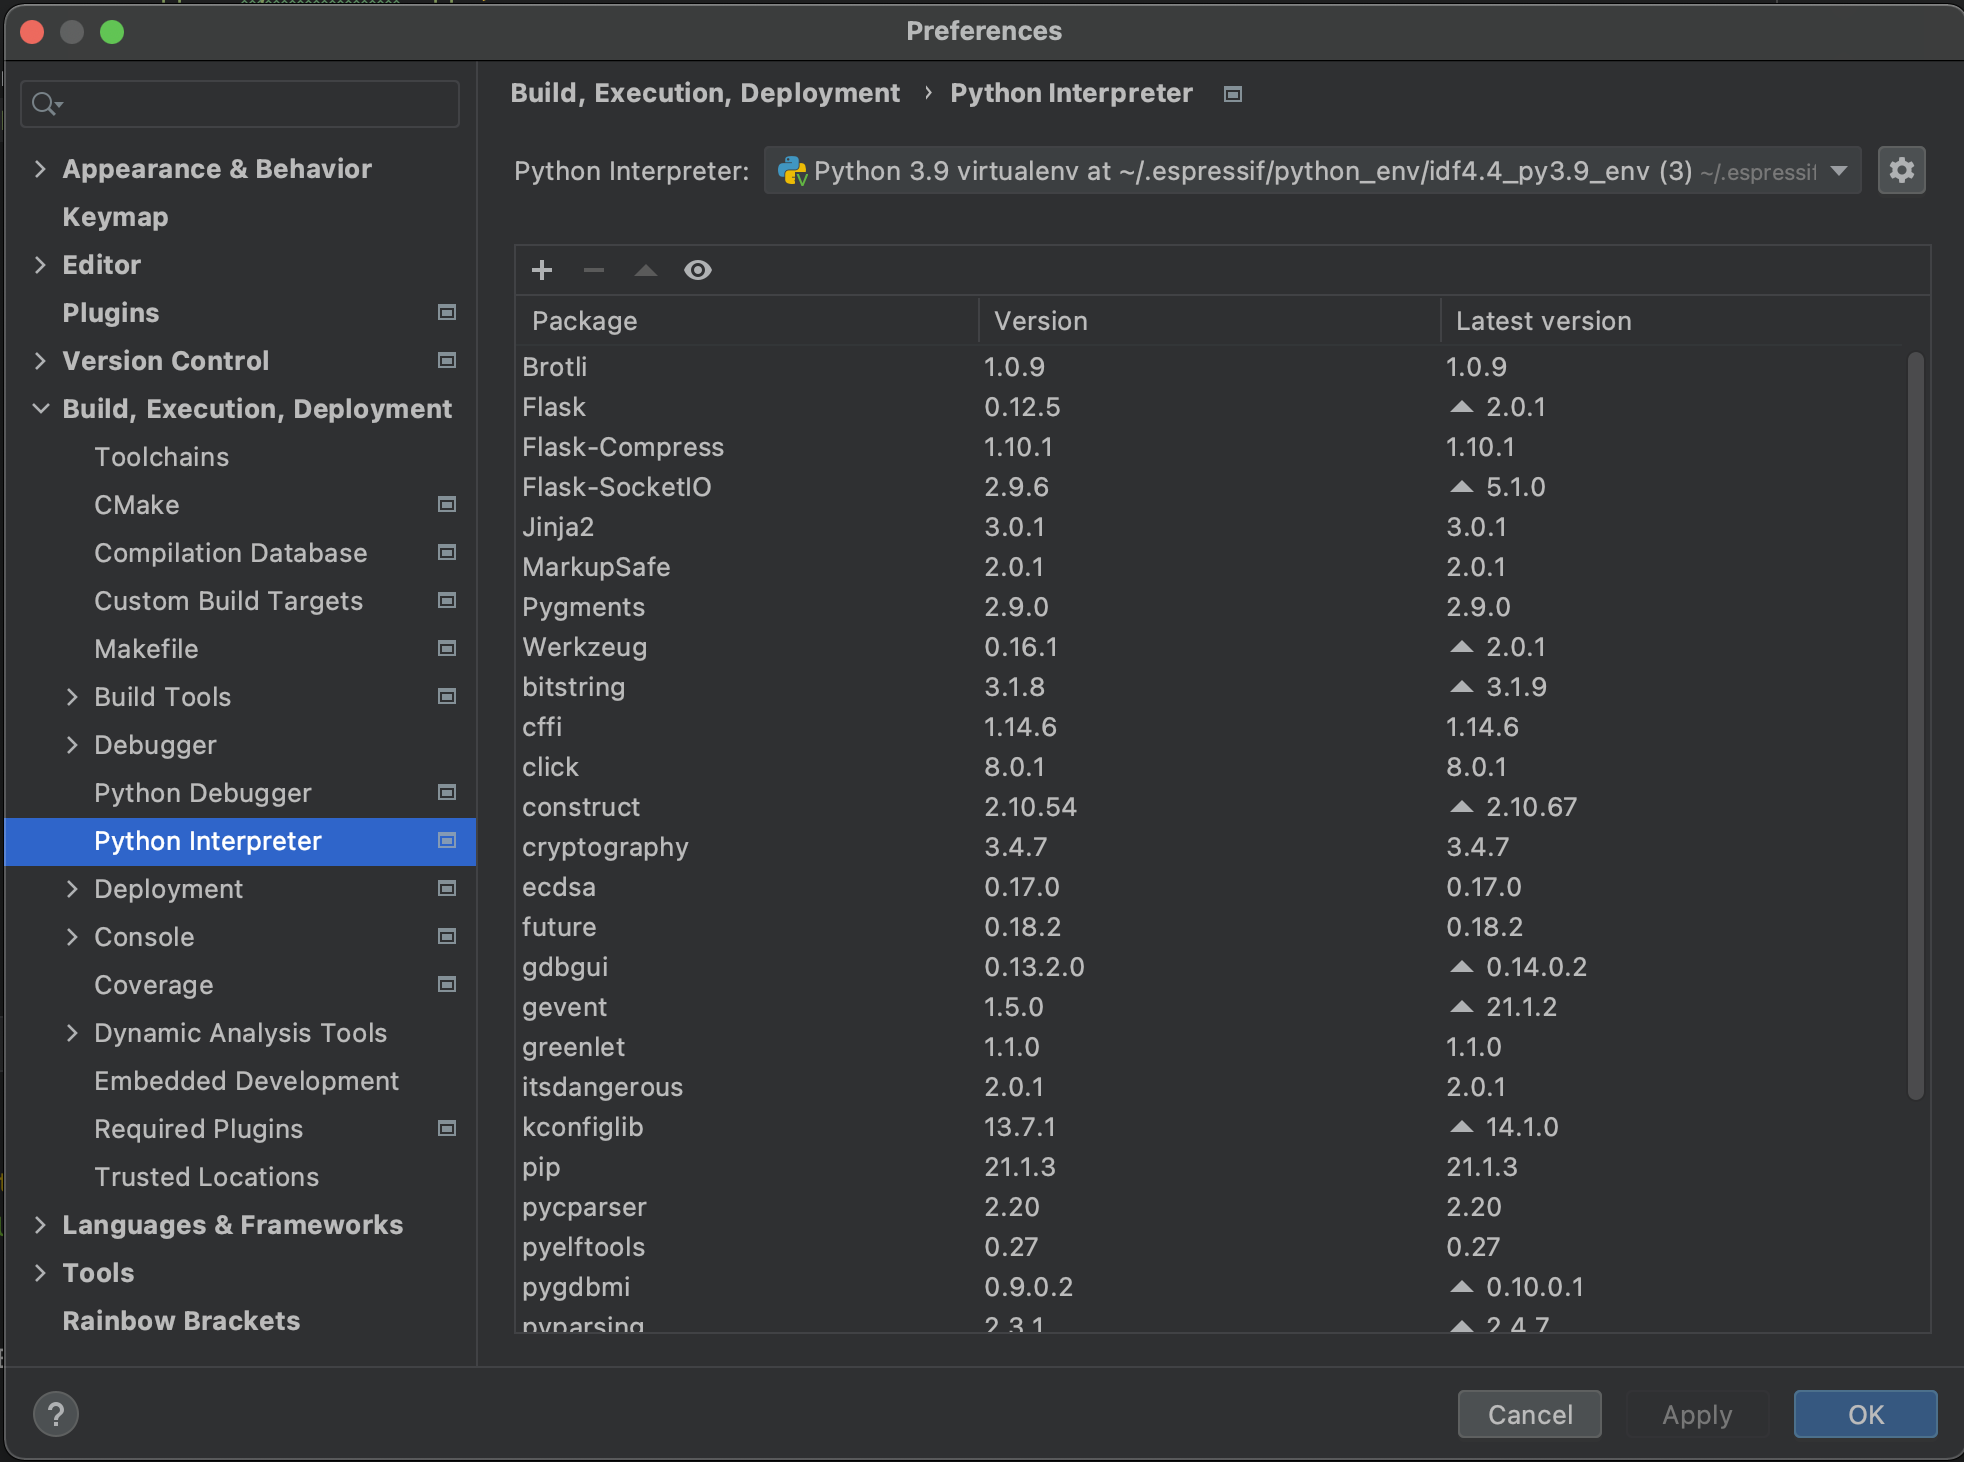Toggle the eye icon to show early releases

(698, 270)
